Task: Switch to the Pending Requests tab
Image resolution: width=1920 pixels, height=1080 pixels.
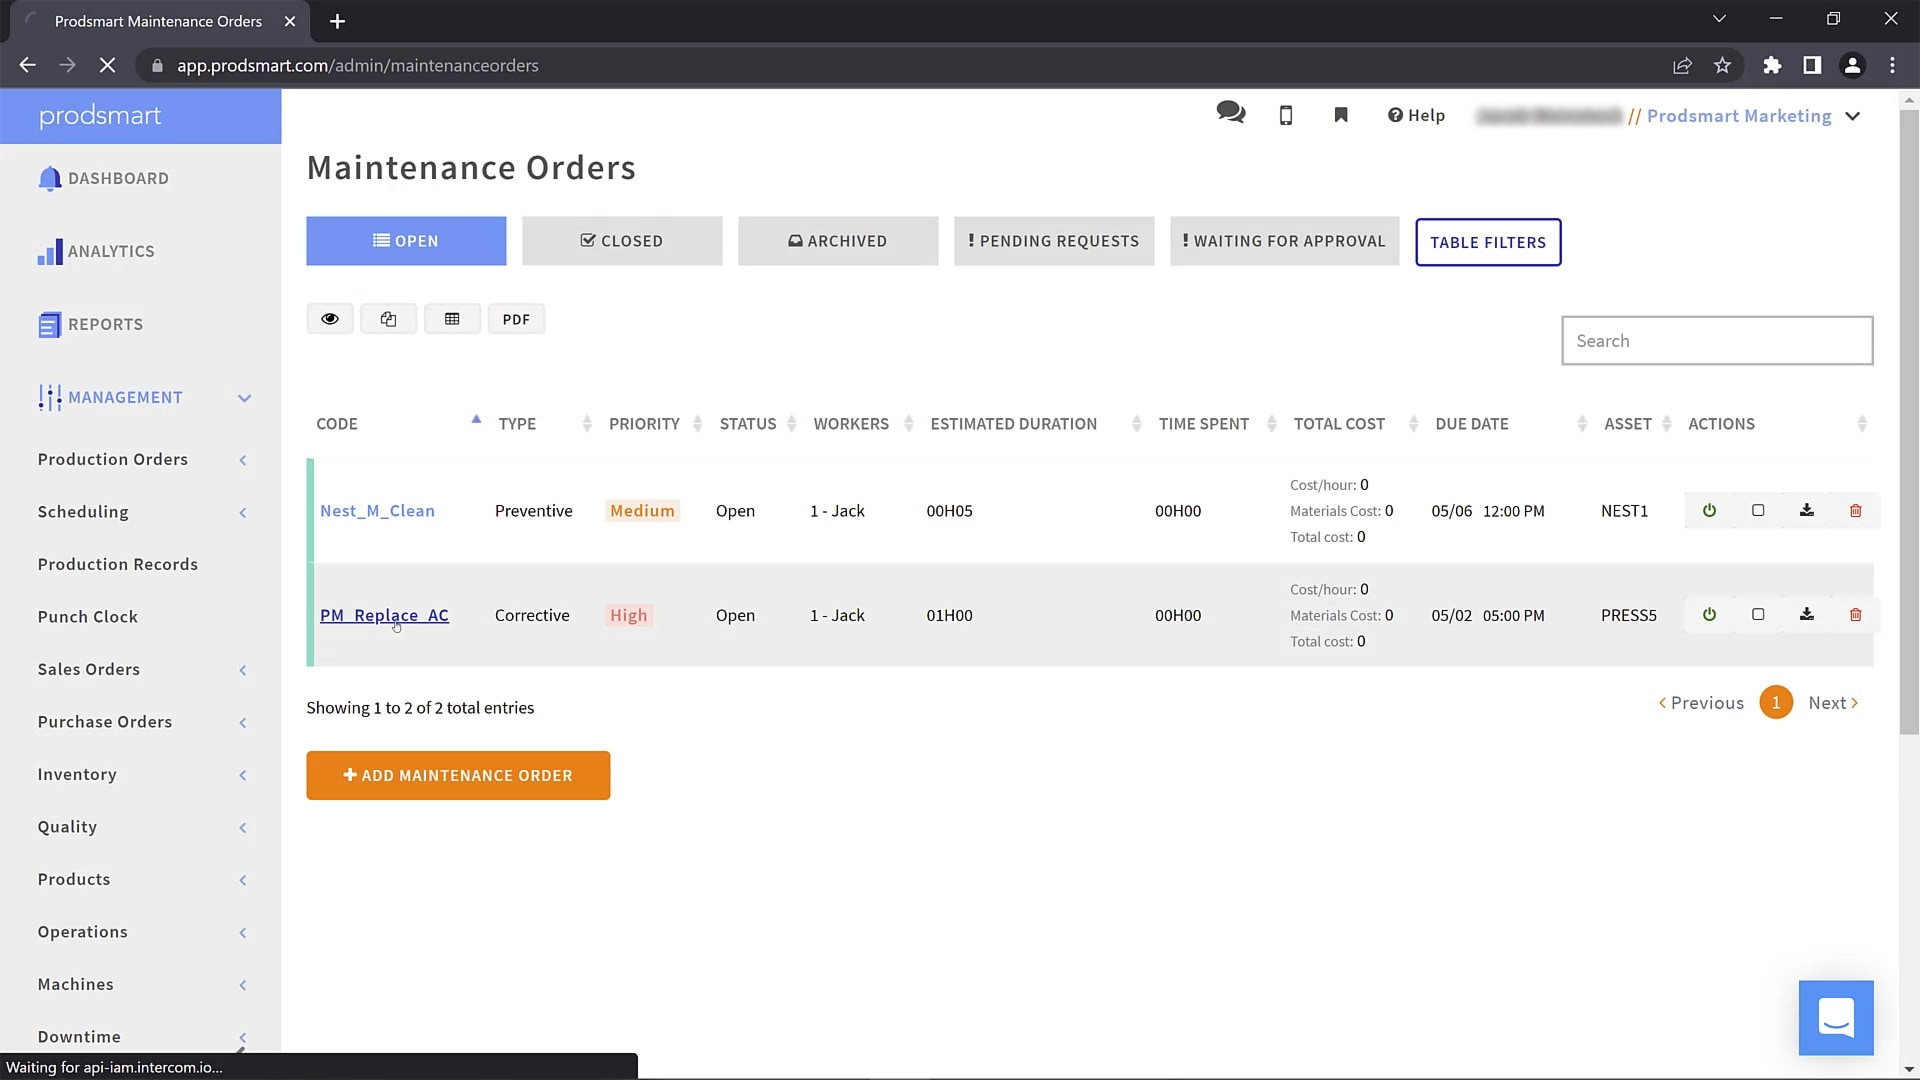Action: (x=1054, y=241)
